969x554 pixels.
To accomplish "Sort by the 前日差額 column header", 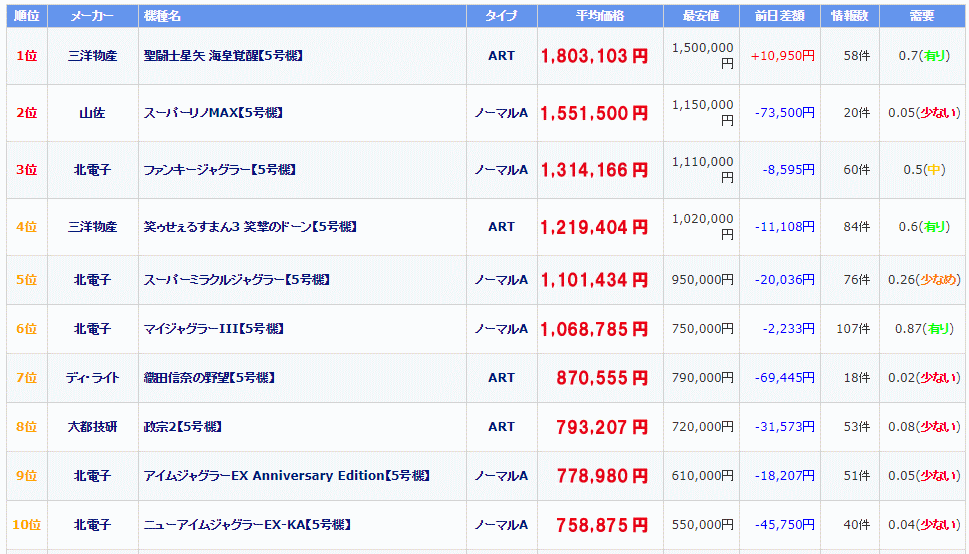I will 779,16.
